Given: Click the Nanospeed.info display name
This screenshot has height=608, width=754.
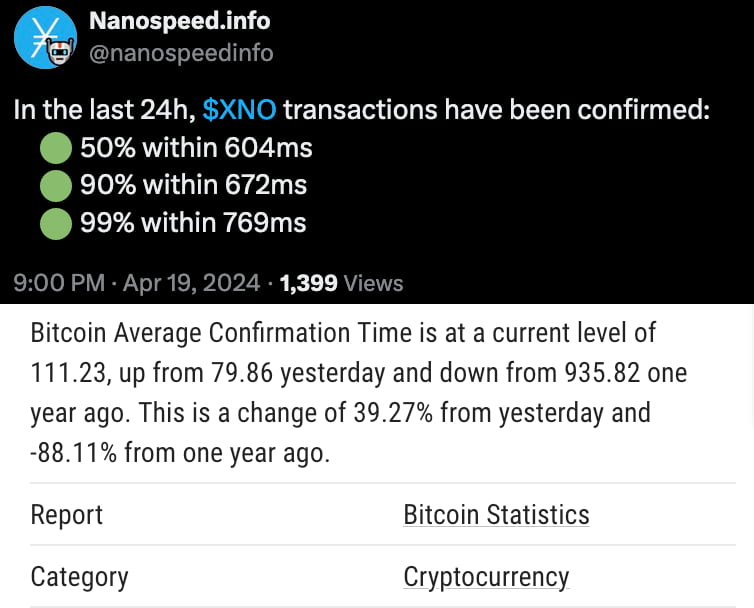Looking at the screenshot, I should 180,20.
